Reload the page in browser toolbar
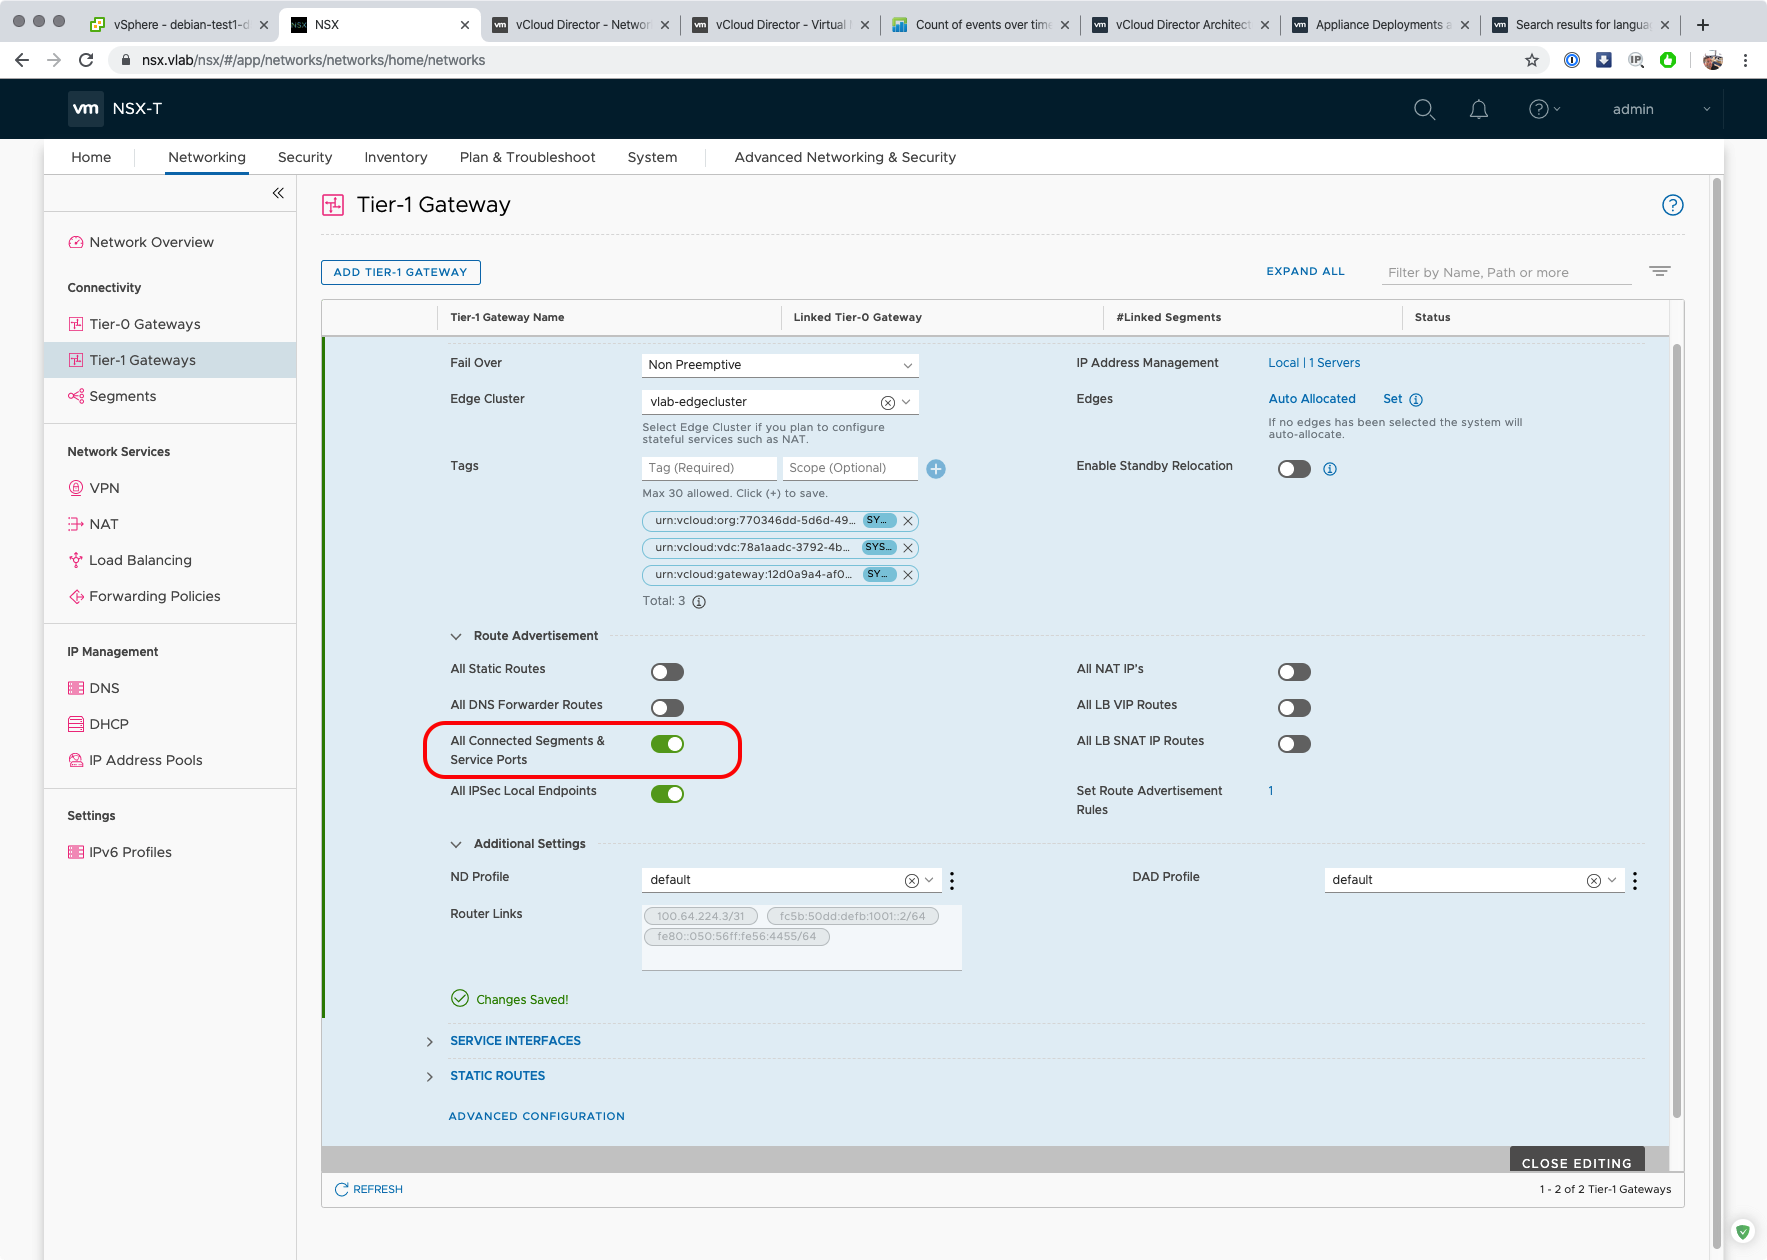The image size is (1767, 1260). pos(86,60)
